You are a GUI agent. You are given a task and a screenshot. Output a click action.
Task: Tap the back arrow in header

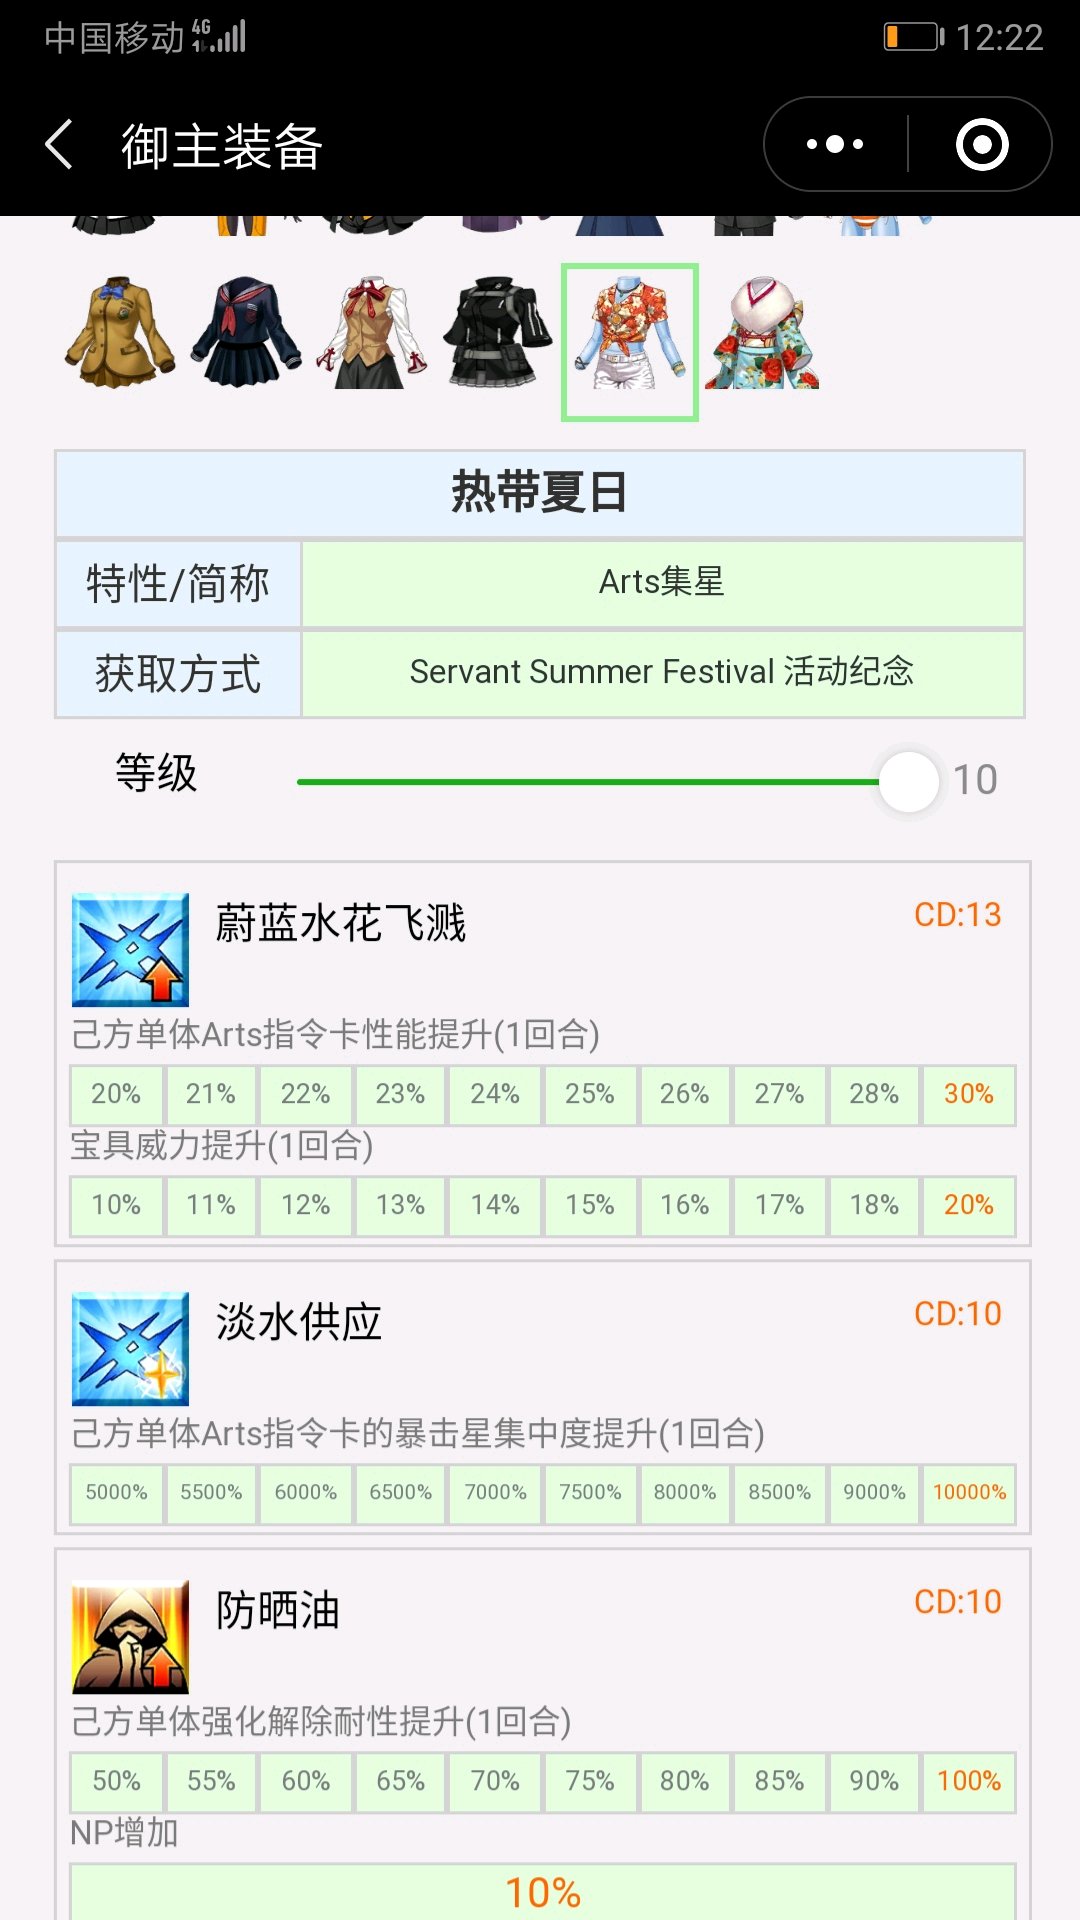[60, 145]
